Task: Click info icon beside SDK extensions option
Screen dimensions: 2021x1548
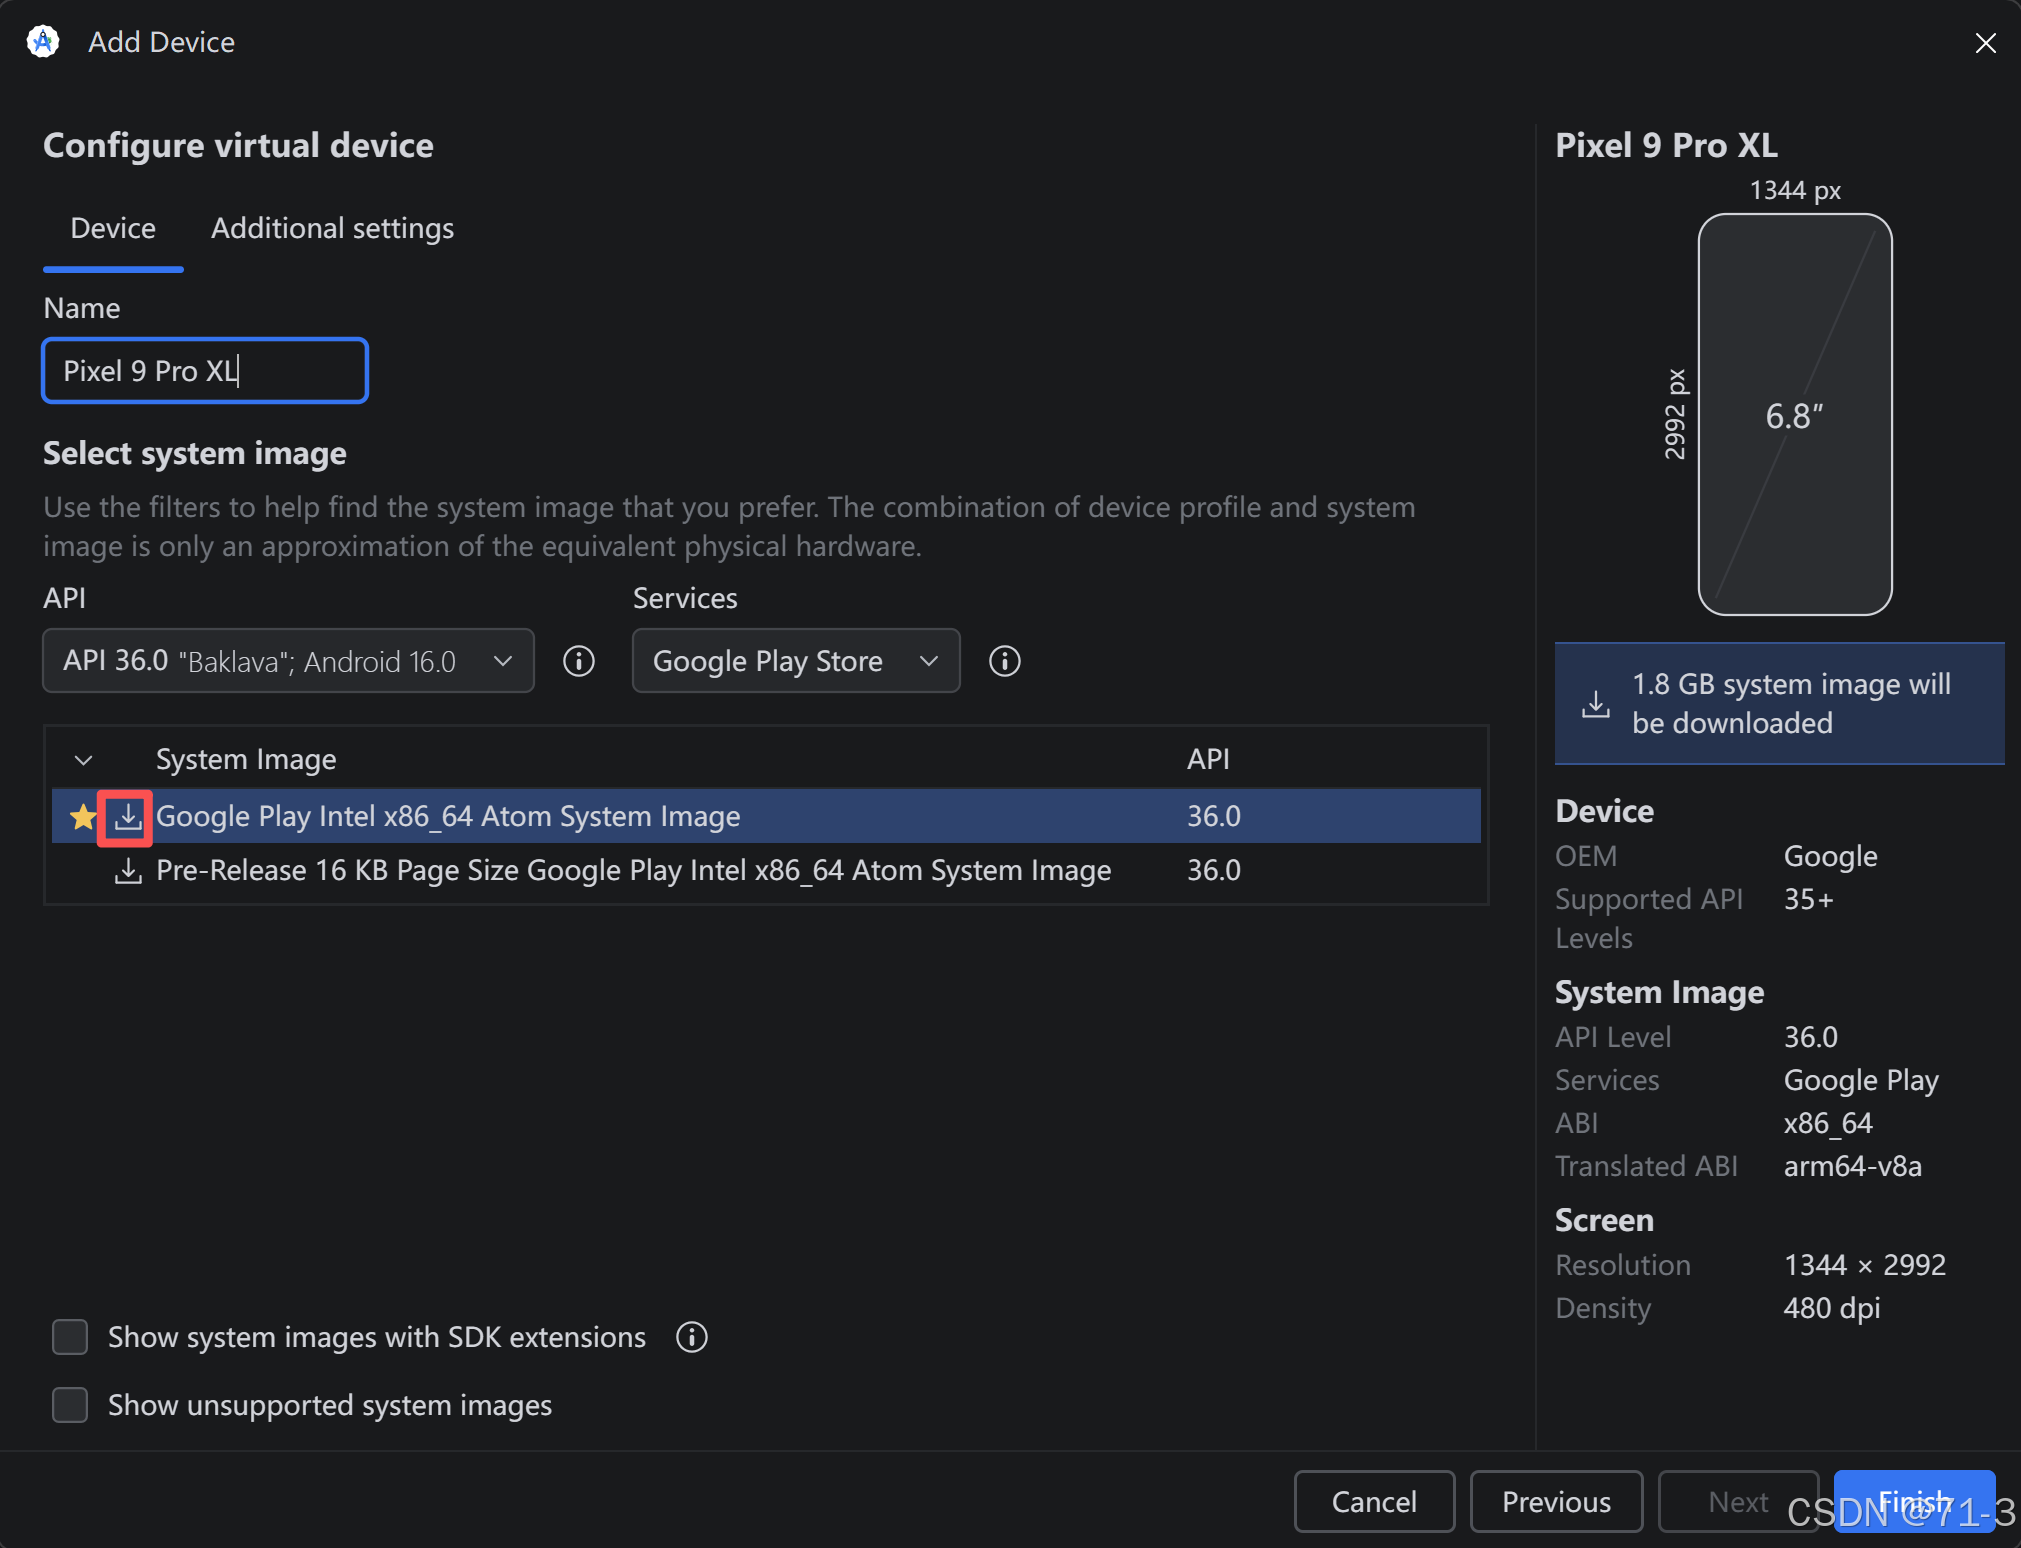Action: coord(691,1337)
